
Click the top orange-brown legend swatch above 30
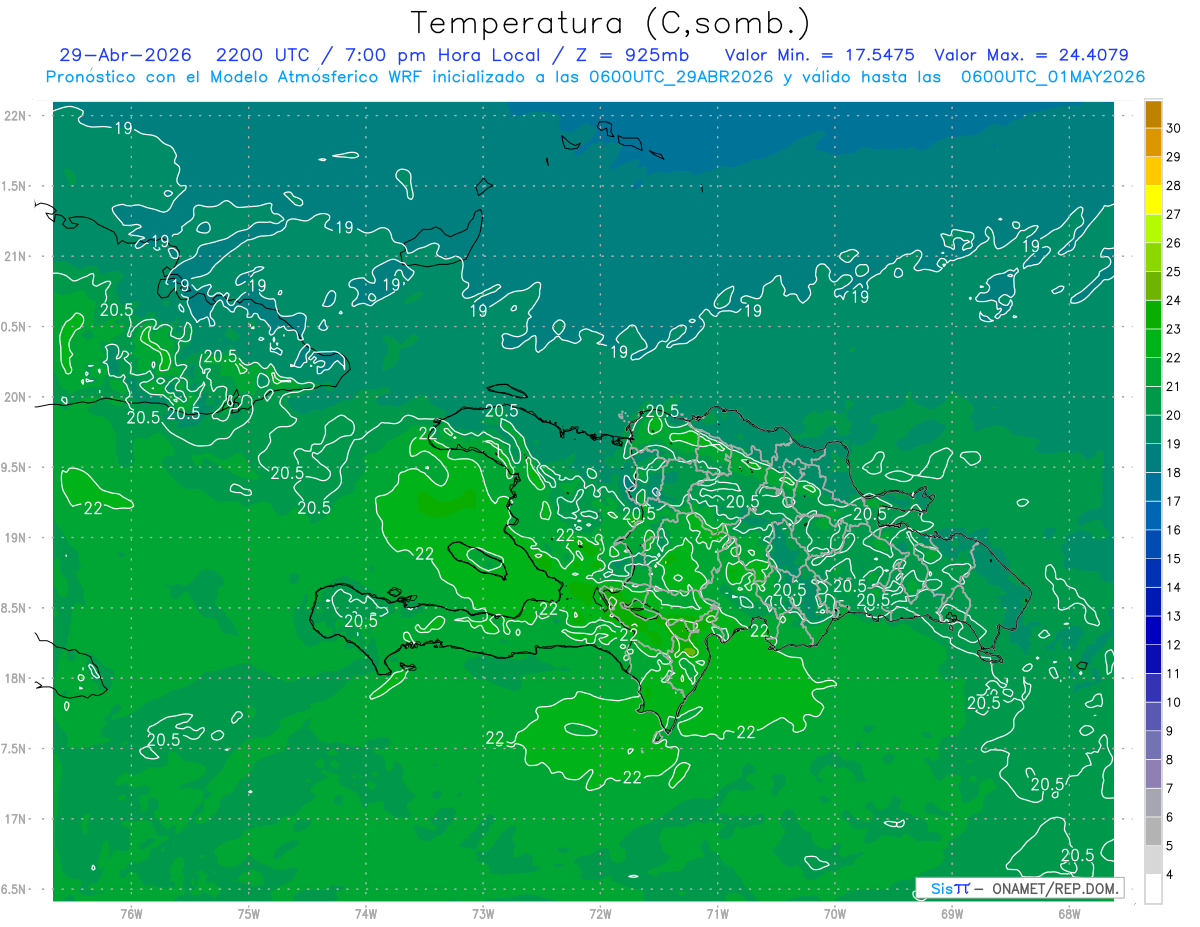coord(1153,114)
